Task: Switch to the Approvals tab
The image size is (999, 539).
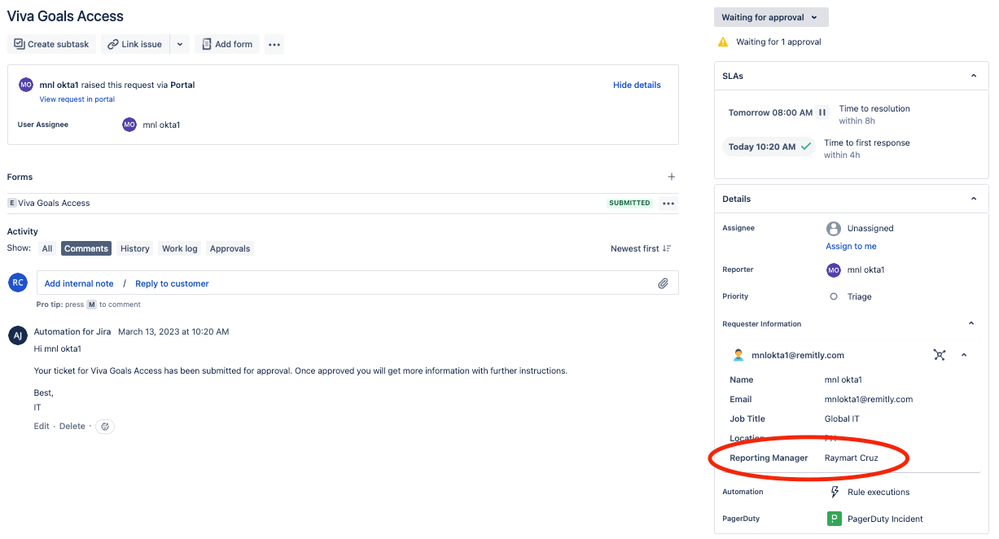Action: pyautogui.click(x=229, y=248)
